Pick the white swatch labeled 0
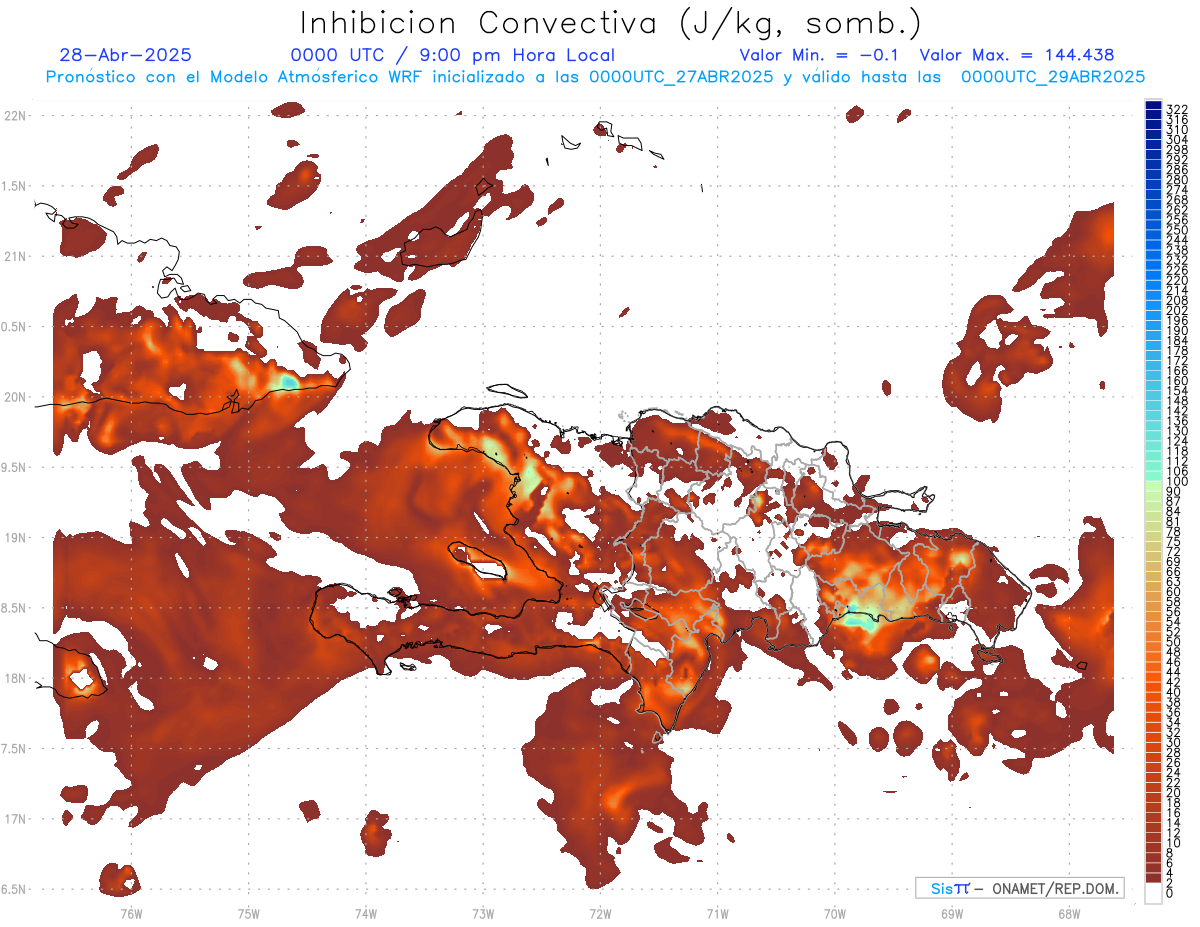The width and height of the screenshot is (1200, 927). (1153, 895)
